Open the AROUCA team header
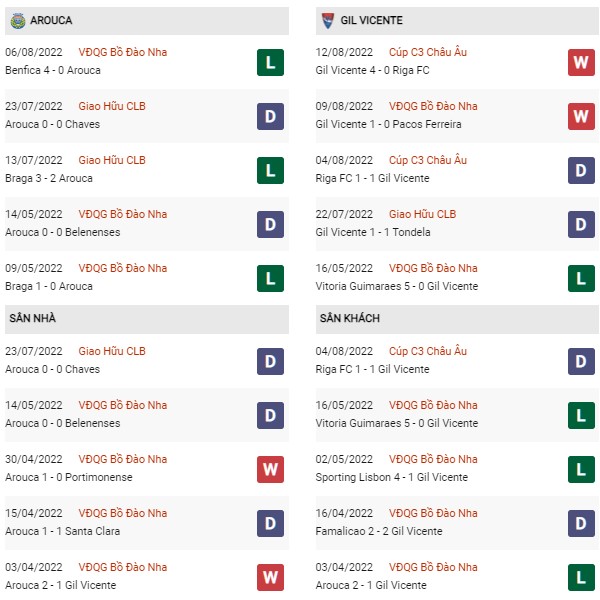The image size is (600, 600). (147, 21)
